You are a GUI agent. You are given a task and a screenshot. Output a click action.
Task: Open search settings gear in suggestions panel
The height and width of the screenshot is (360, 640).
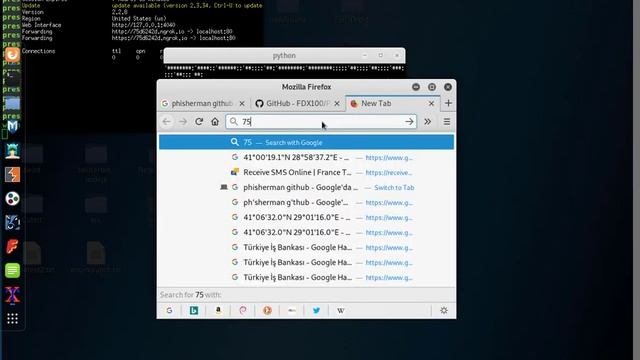tap(444, 311)
